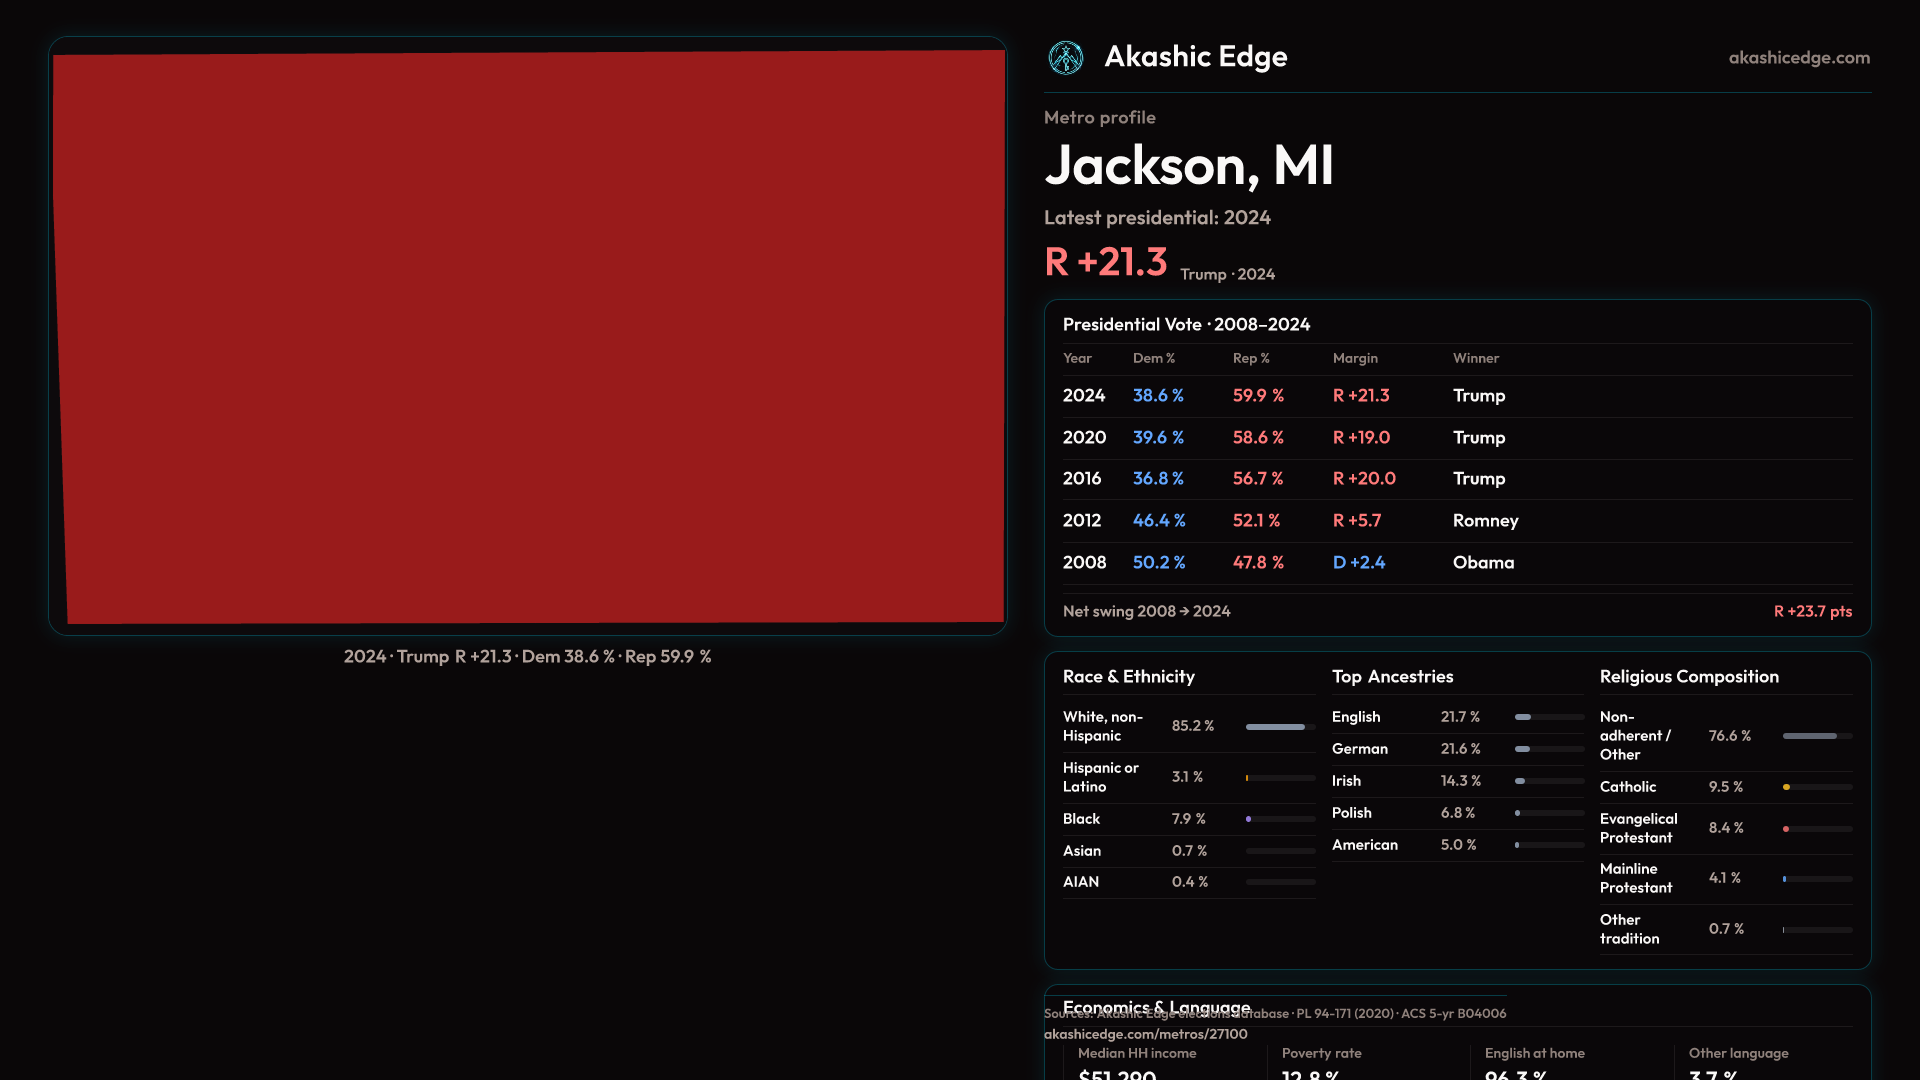Click the Black population purple indicator
The width and height of the screenshot is (1920, 1080).
point(1249,819)
